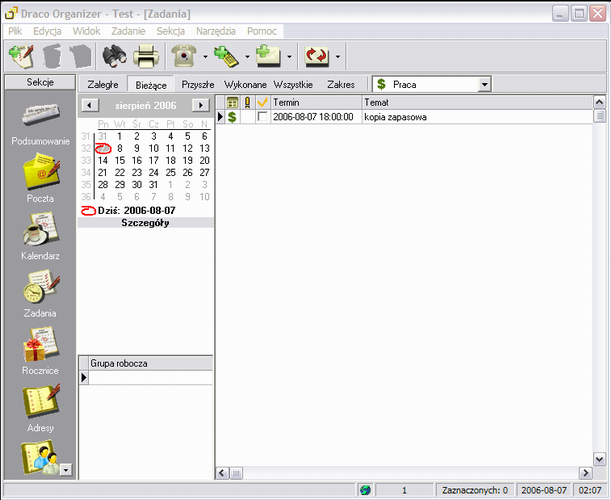Click the Grupa robocza column header
The width and height of the screenshot is (611, 500).
tap(151, 363)
